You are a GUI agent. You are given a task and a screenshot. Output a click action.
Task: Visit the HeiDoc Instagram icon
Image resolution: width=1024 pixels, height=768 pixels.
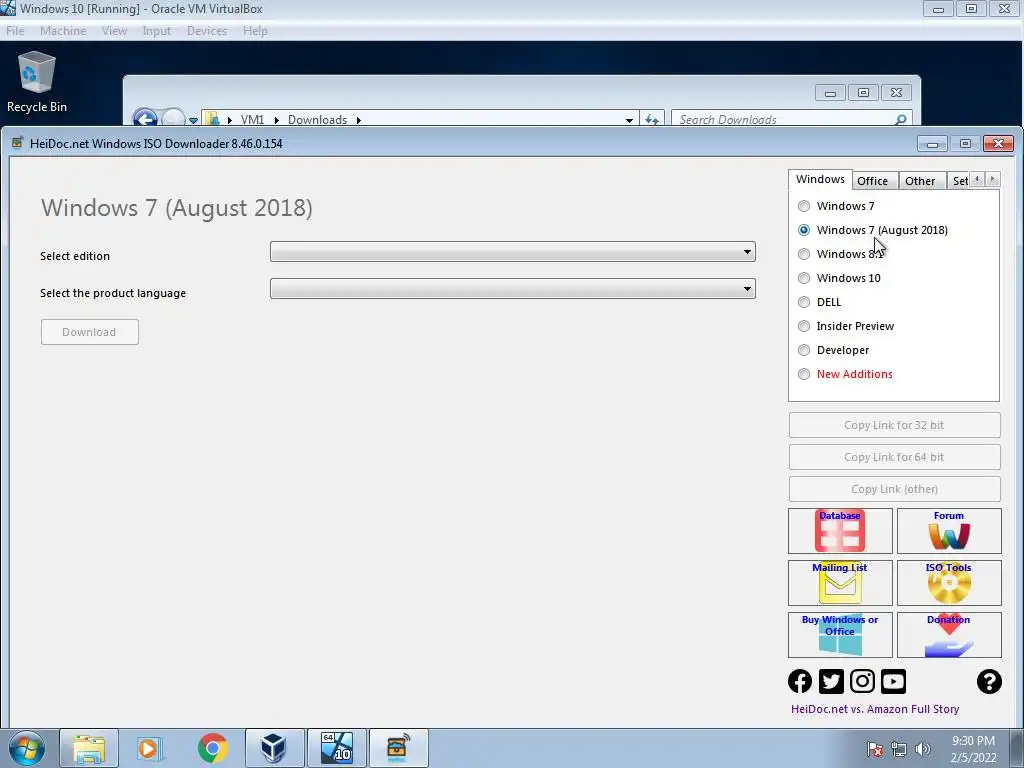(x=862, y=681)
